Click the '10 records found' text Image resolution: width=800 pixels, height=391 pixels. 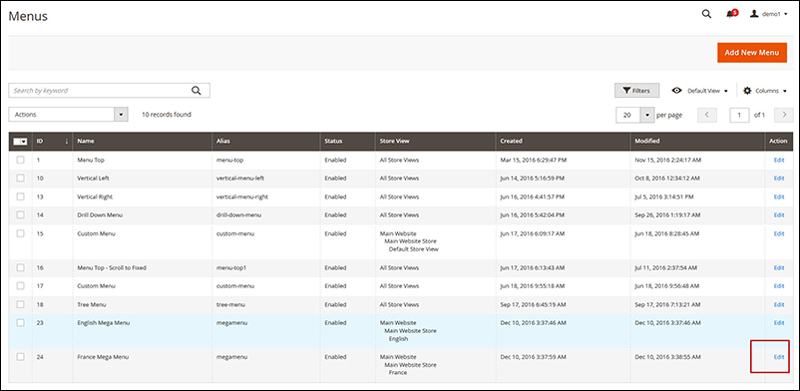(x=166, y=114)
